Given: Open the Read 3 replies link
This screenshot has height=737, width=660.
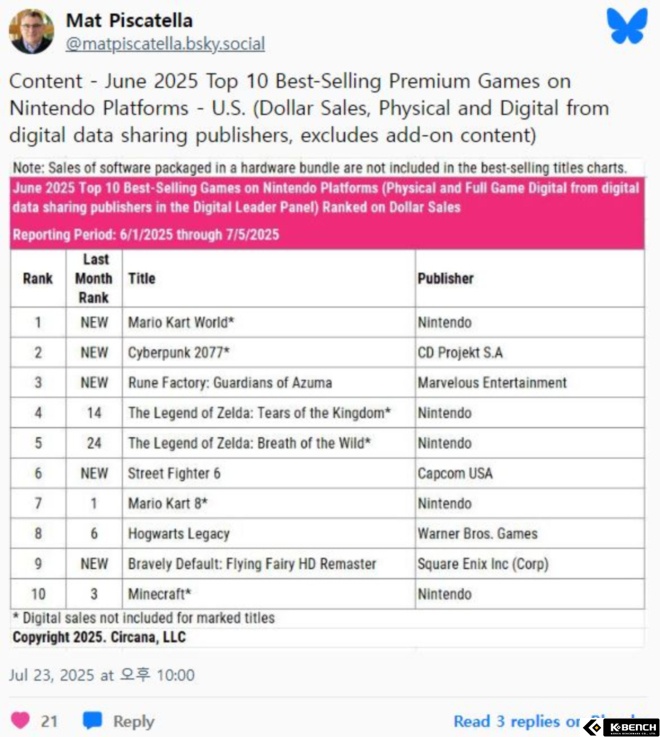Looking at the screenshot, I should [x=517, y=721].
